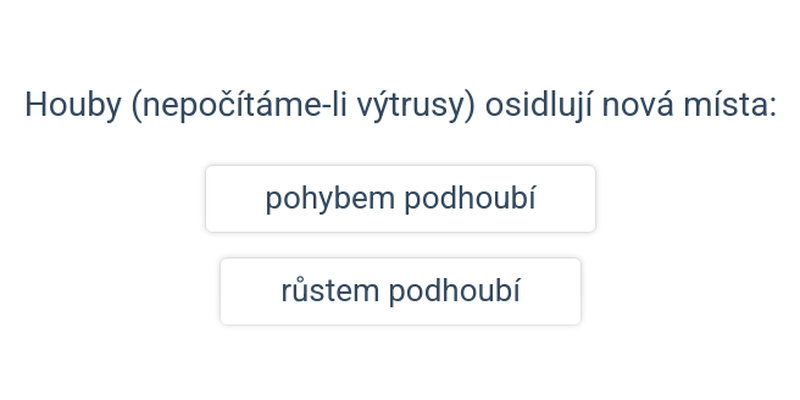
Task: Select the answer 'růstem podhoubí'
Action: tap(400, 291)
